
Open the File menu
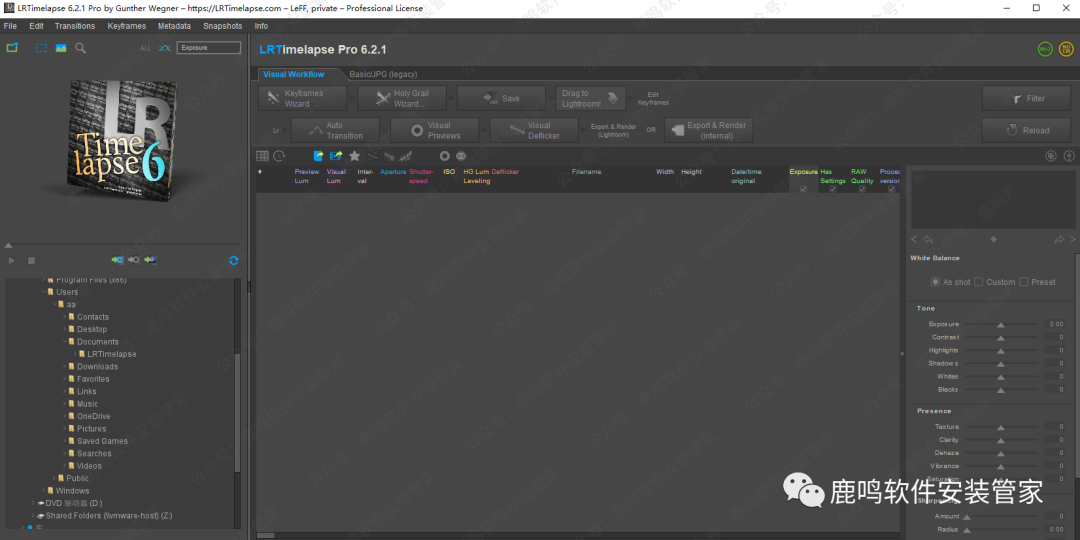[10, 26]
